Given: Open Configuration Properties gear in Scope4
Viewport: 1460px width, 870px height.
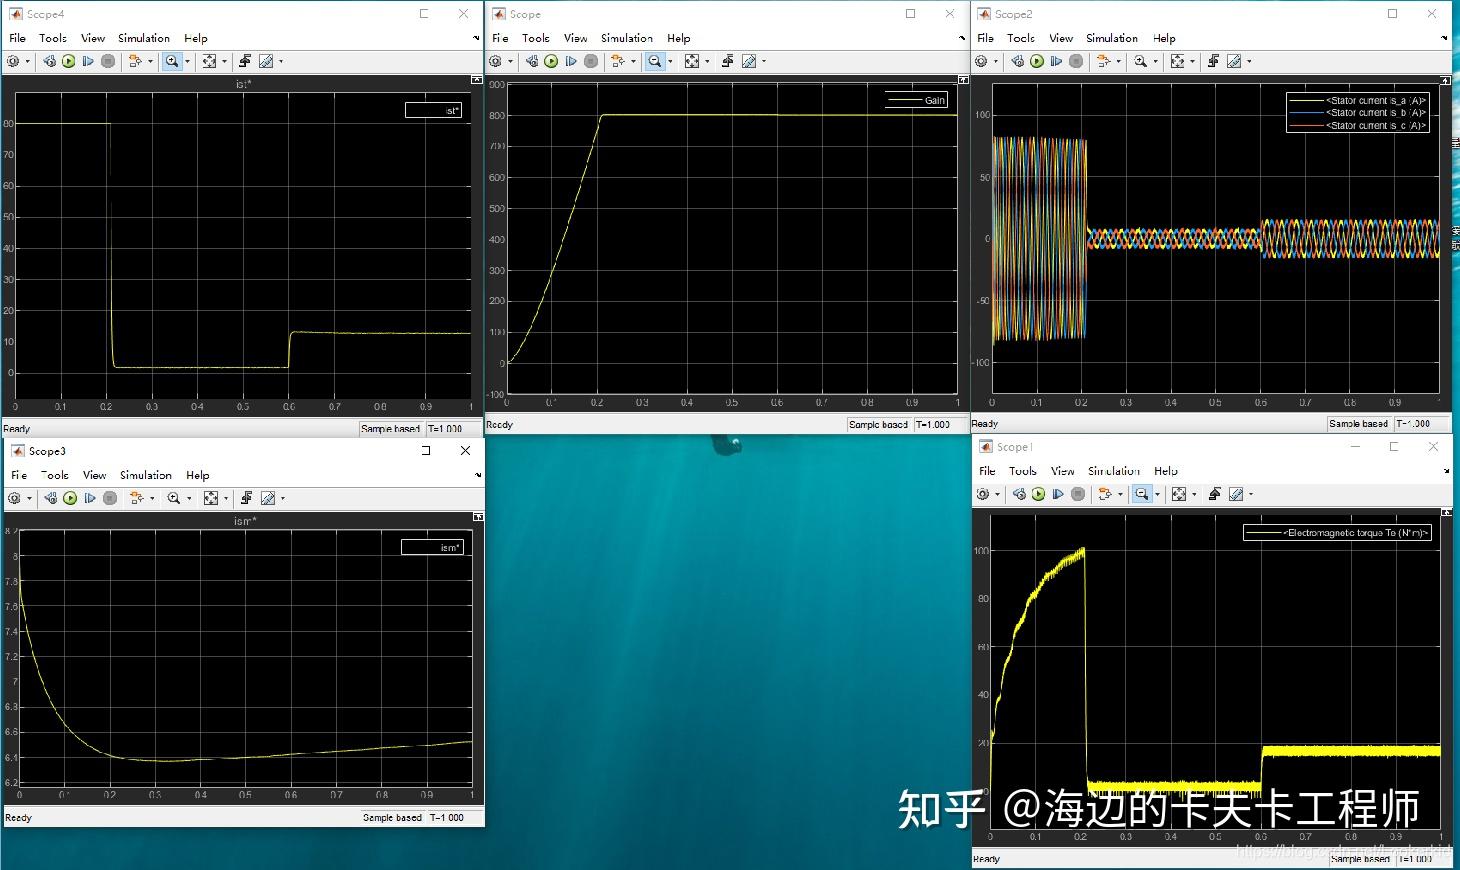Looking at the screenshot, I should (13, 61).
